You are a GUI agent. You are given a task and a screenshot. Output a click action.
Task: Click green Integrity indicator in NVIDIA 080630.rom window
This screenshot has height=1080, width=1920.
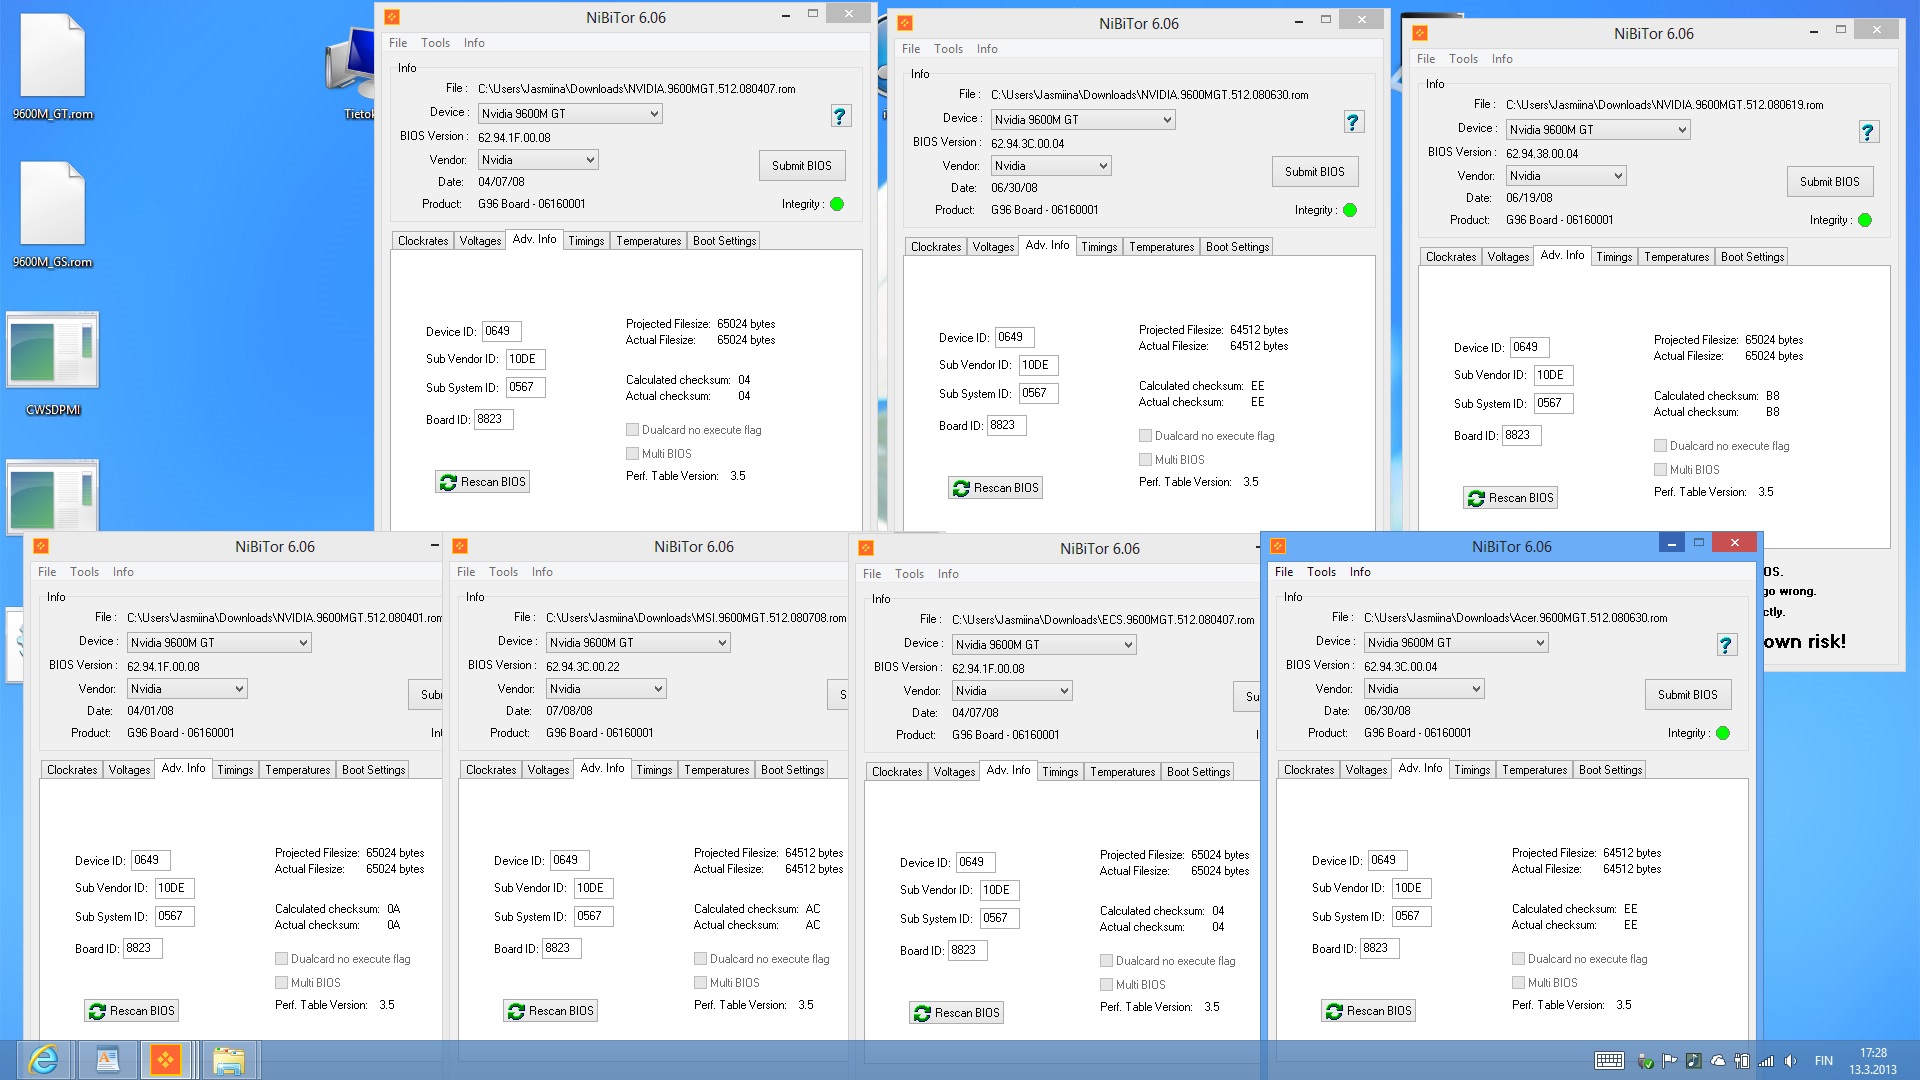(1350, 210)
